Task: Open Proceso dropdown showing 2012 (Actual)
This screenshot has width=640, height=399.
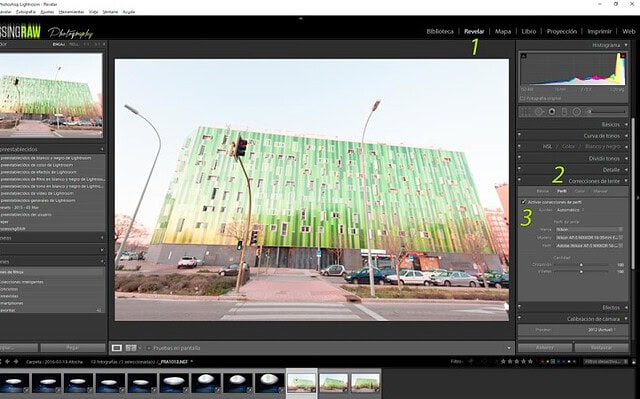Action: tap(602, 330)
